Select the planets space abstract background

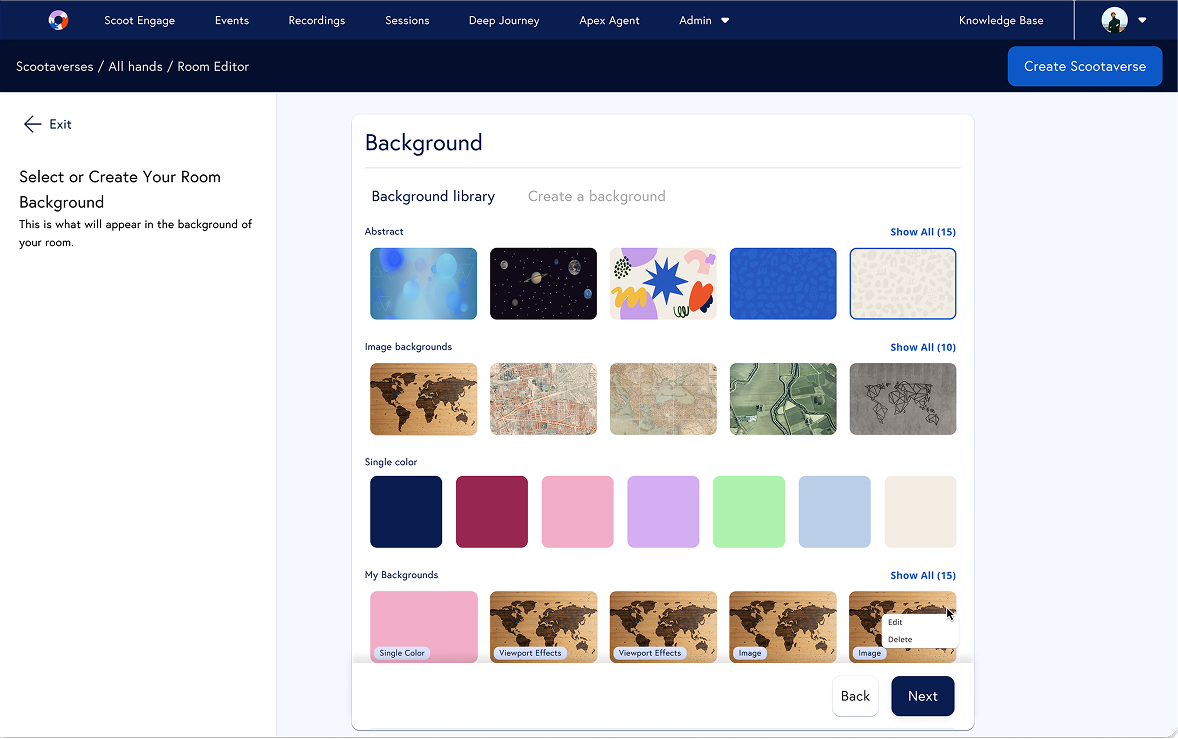tap(543, 284)
